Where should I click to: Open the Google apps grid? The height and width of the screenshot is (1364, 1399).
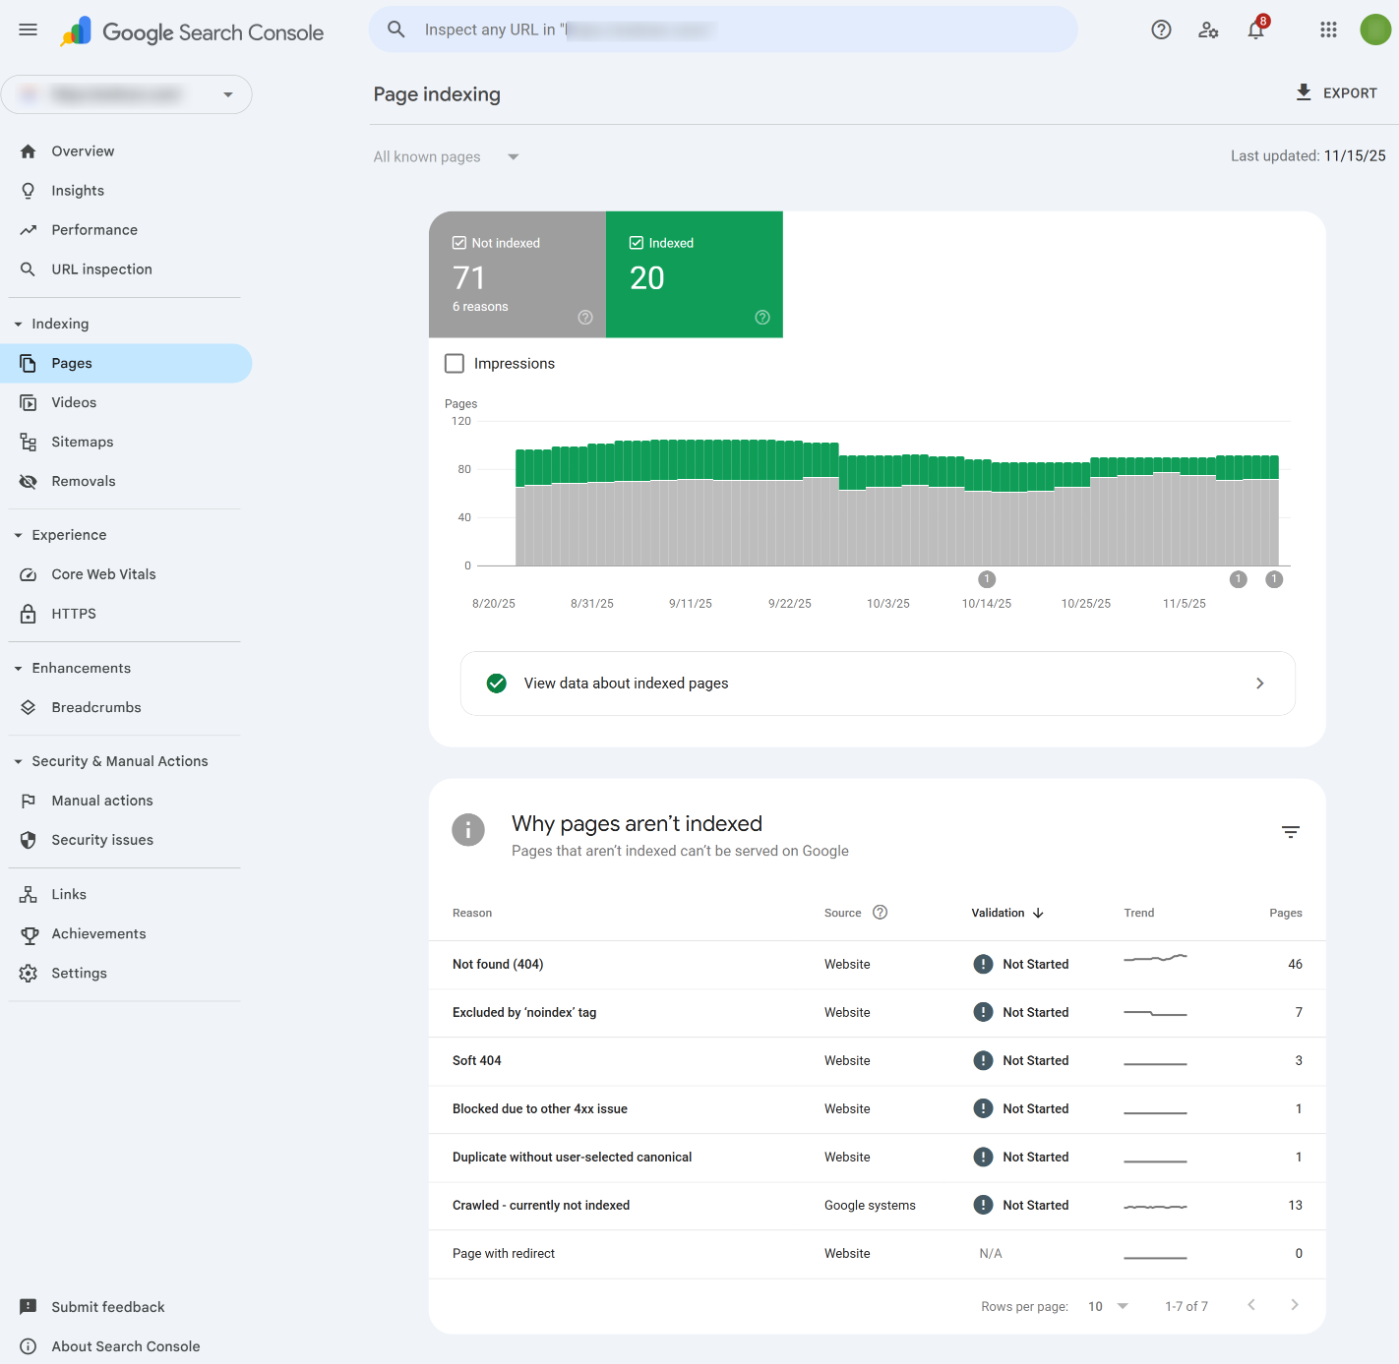tap(1328, 29)
